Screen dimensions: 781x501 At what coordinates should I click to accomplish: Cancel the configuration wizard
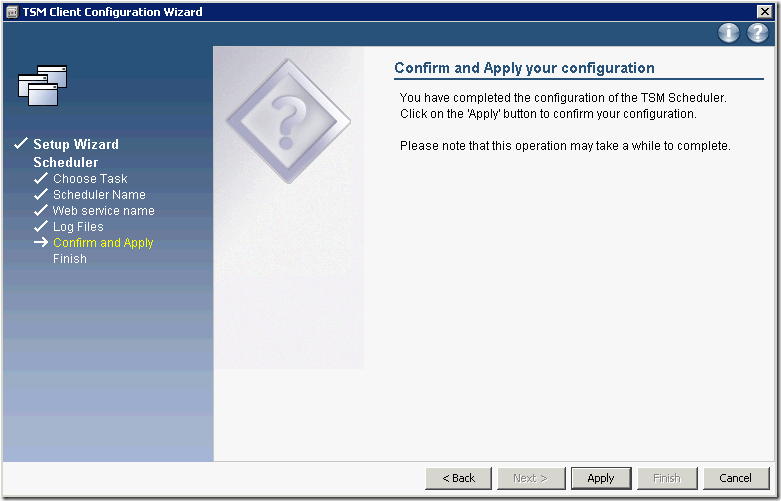[735, 478]
